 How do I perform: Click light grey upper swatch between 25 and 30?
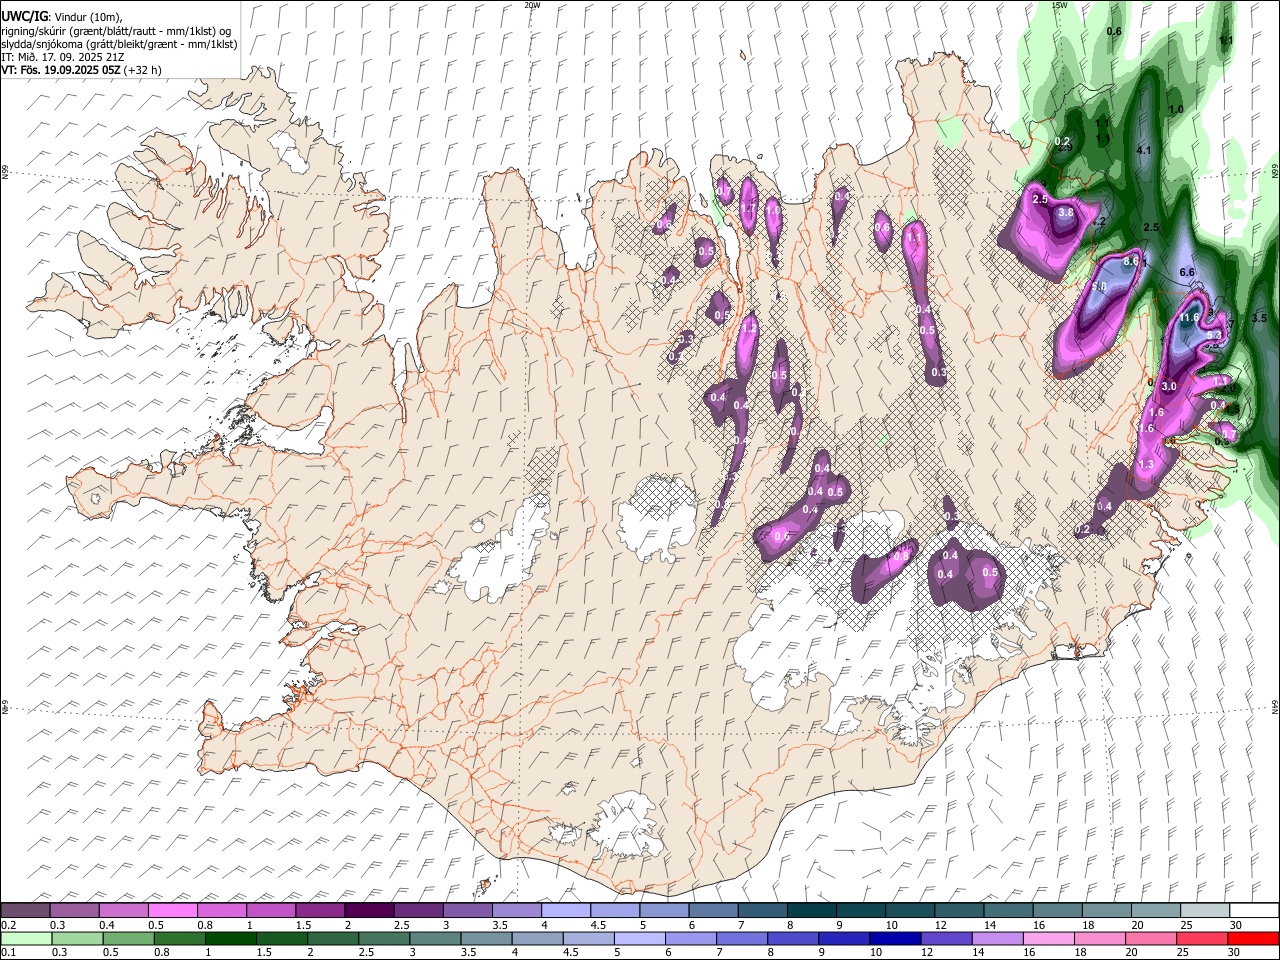click(x=1206, y=911)
